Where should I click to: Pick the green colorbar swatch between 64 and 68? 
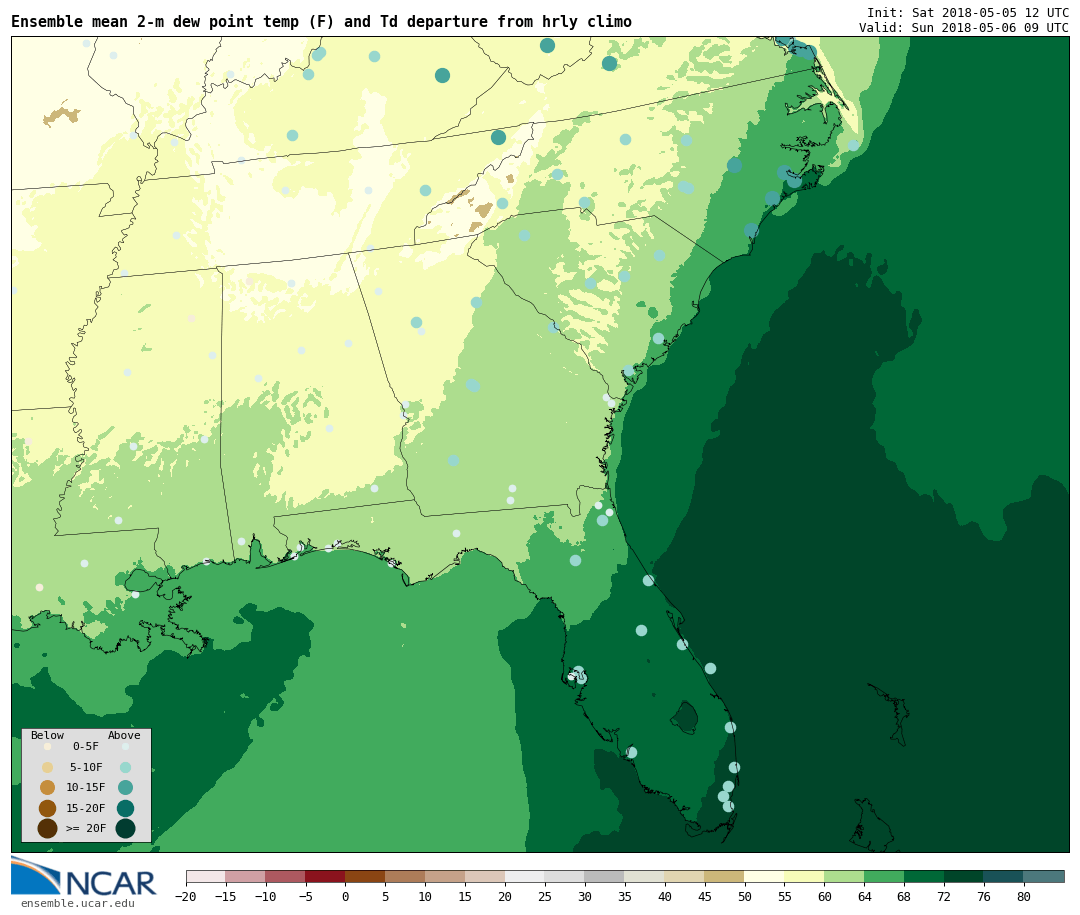(x=884, y=877)
